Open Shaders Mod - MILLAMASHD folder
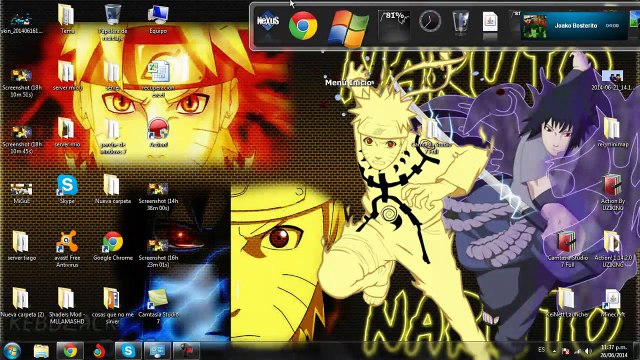 click(x=67, y=305)
